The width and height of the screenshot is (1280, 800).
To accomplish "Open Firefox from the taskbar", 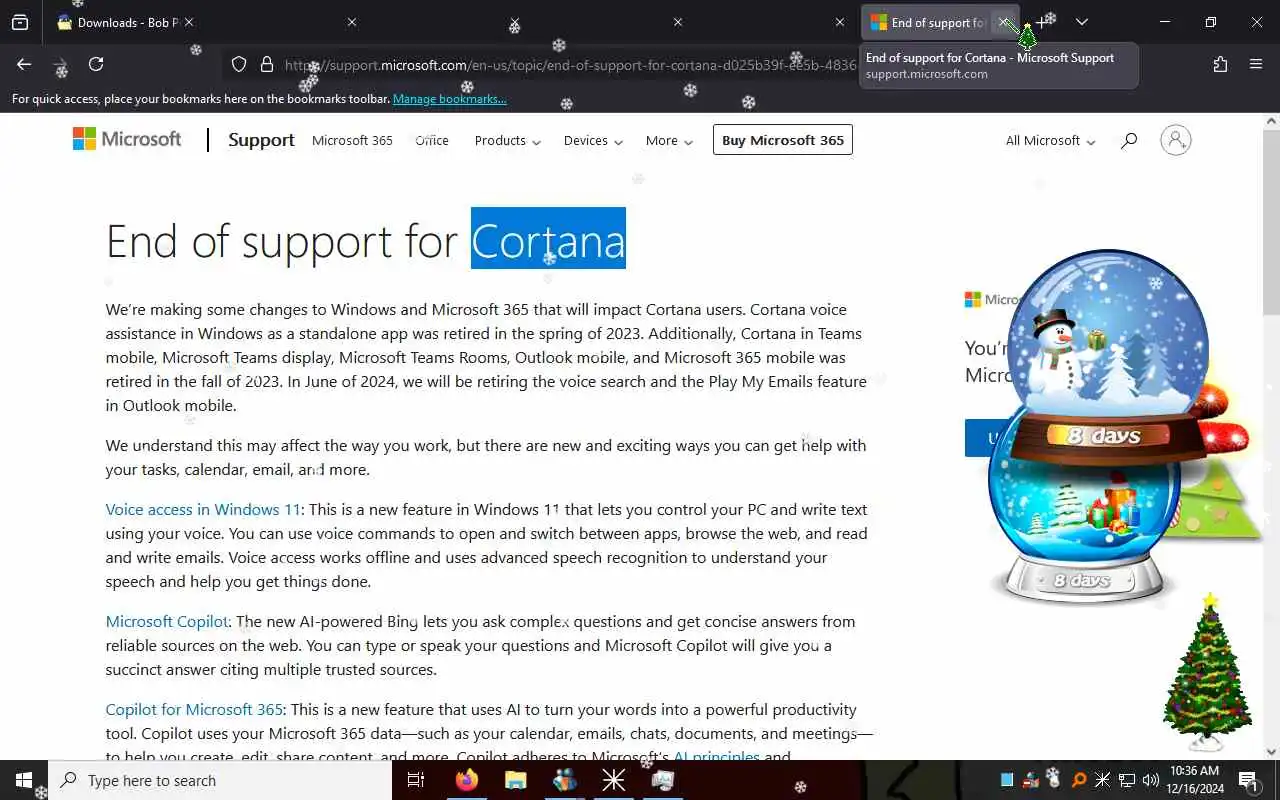I will (466, 780).
